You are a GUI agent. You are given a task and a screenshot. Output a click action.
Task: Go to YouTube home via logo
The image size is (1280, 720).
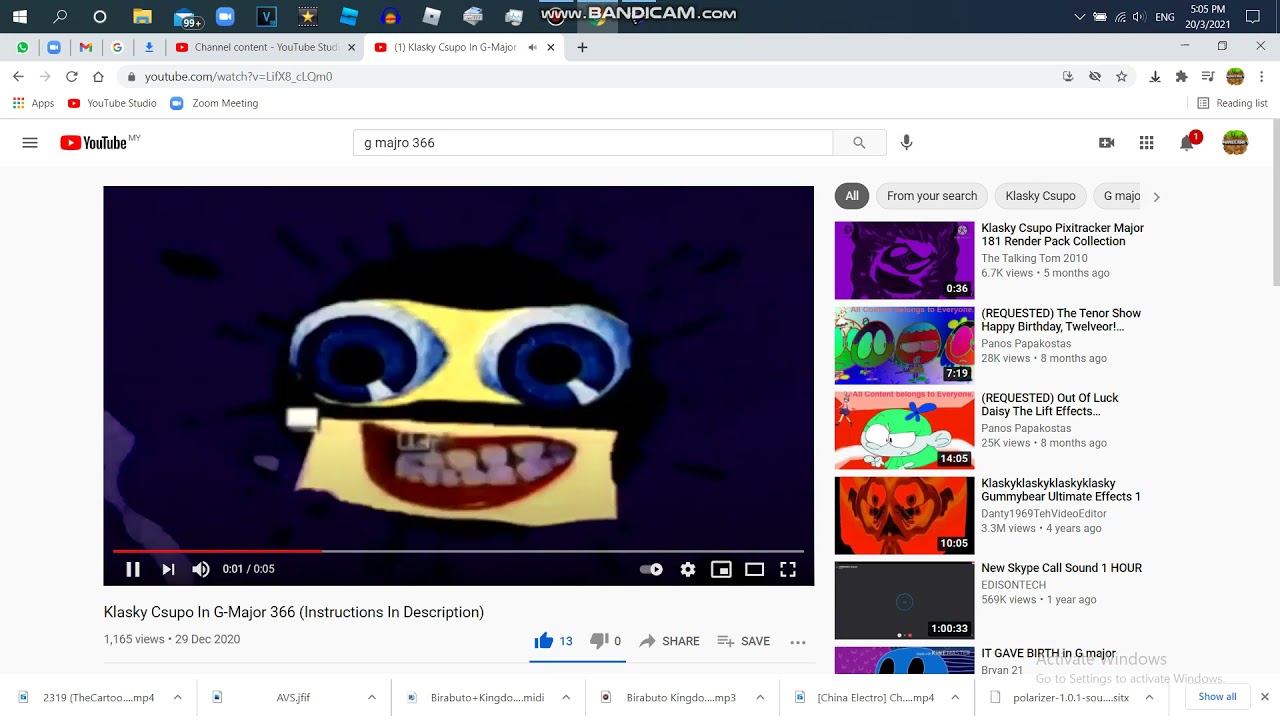(x=95, y=143)
